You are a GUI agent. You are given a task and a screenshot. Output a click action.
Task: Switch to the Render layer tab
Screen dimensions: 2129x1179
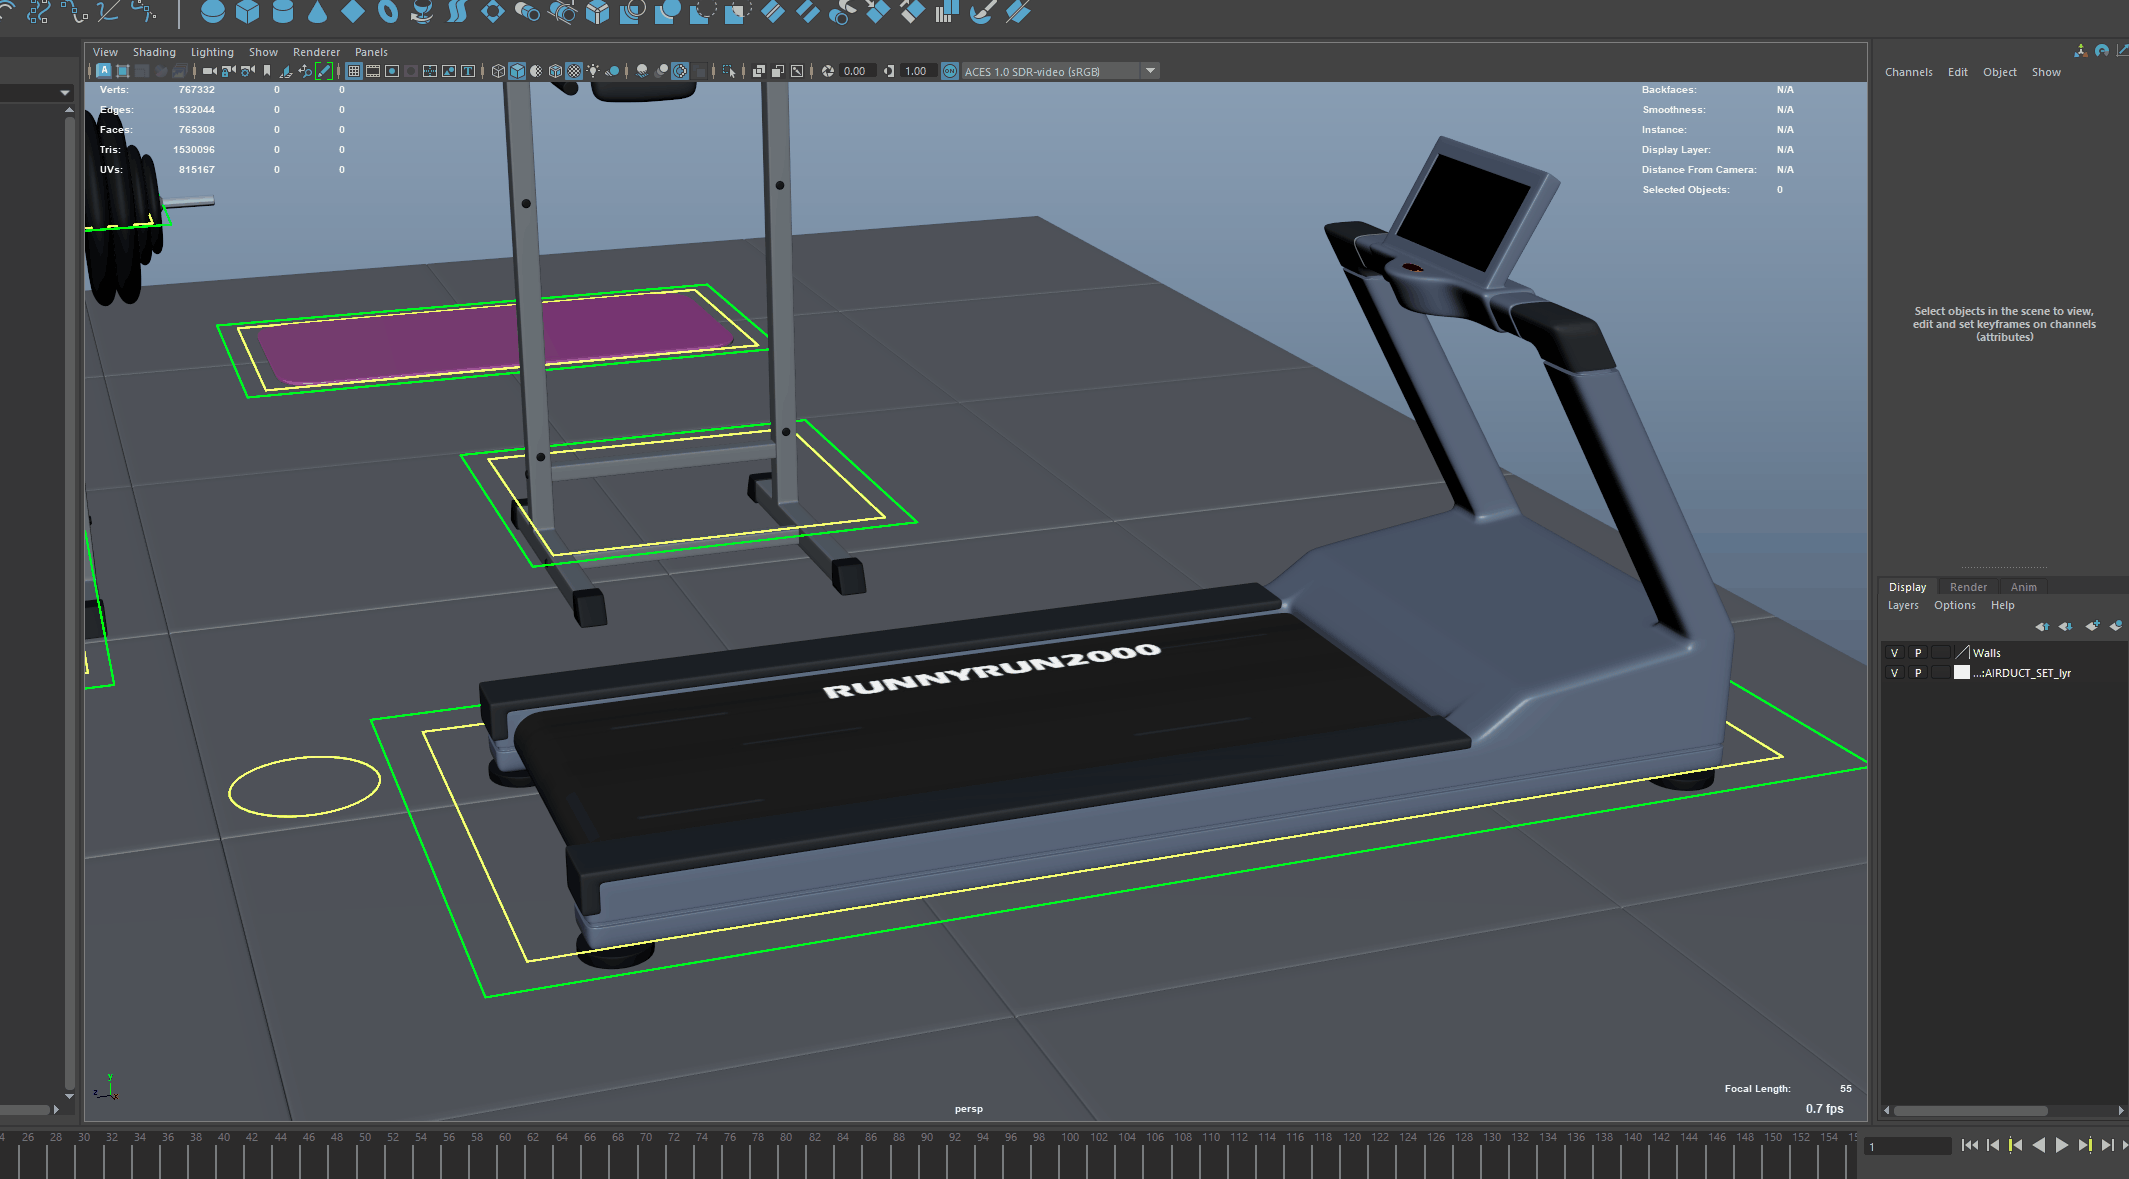1968,587
